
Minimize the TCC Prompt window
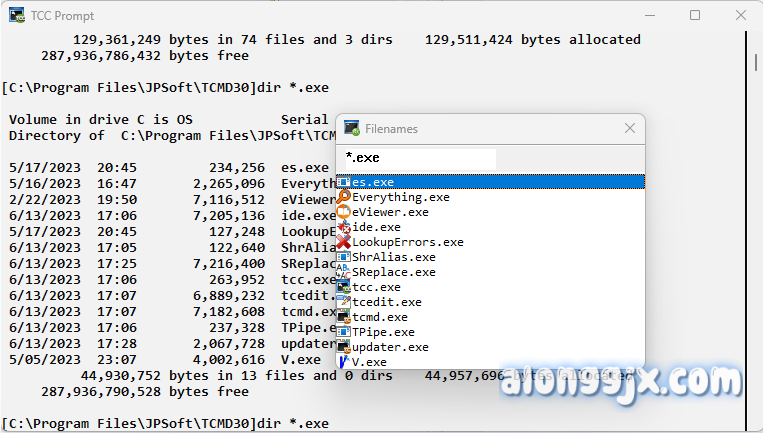point(649,15)
